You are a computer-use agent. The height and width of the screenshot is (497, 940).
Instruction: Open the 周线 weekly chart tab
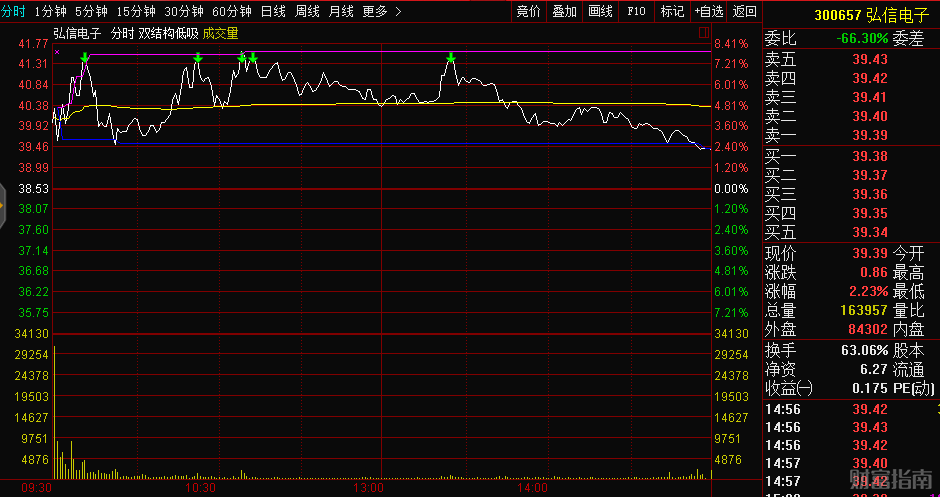tap(307, 11)
